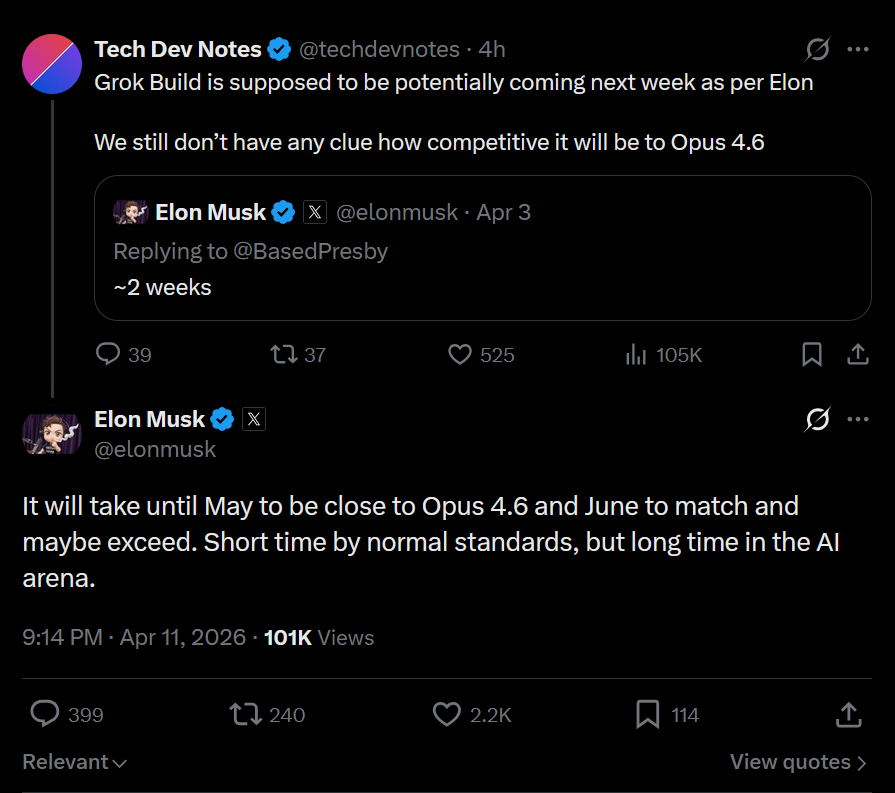Repost the Tech Dev Notes post
The width and height of the screenshot is (895, 793).
283,355
